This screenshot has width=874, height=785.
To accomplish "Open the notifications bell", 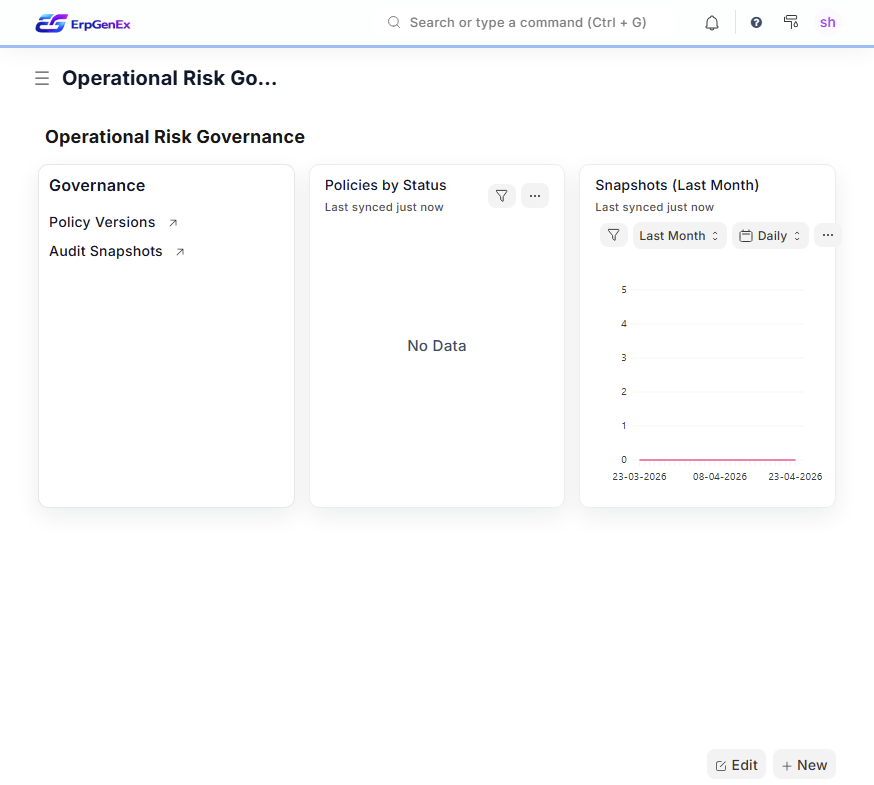I will (712, 23).
